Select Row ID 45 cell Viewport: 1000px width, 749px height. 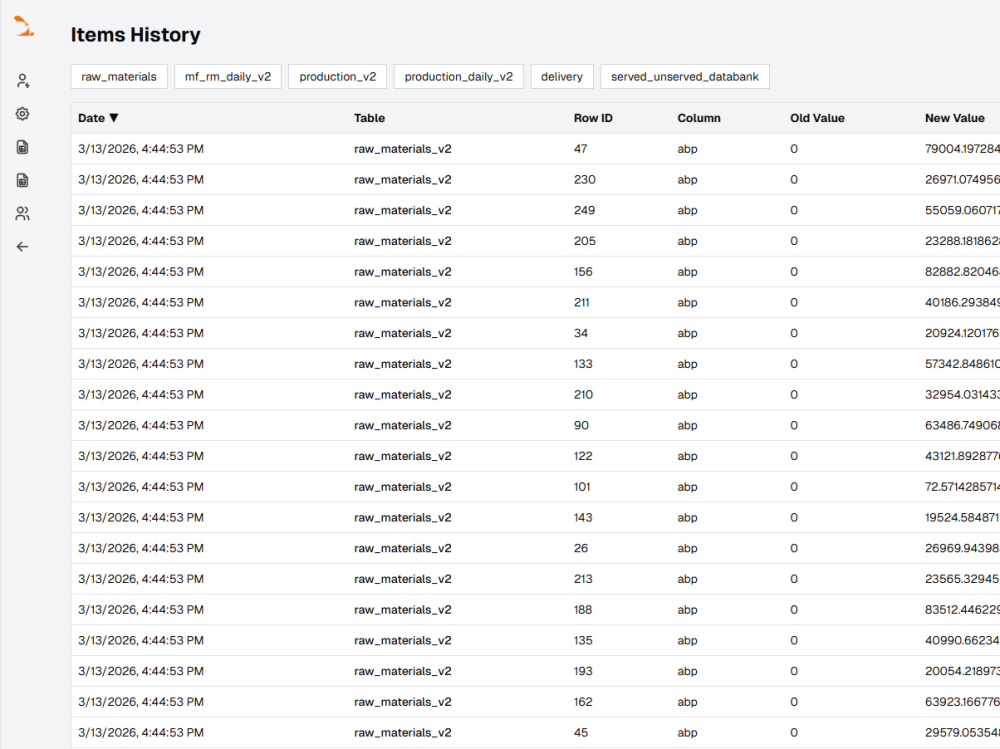(x=580, y=732)
